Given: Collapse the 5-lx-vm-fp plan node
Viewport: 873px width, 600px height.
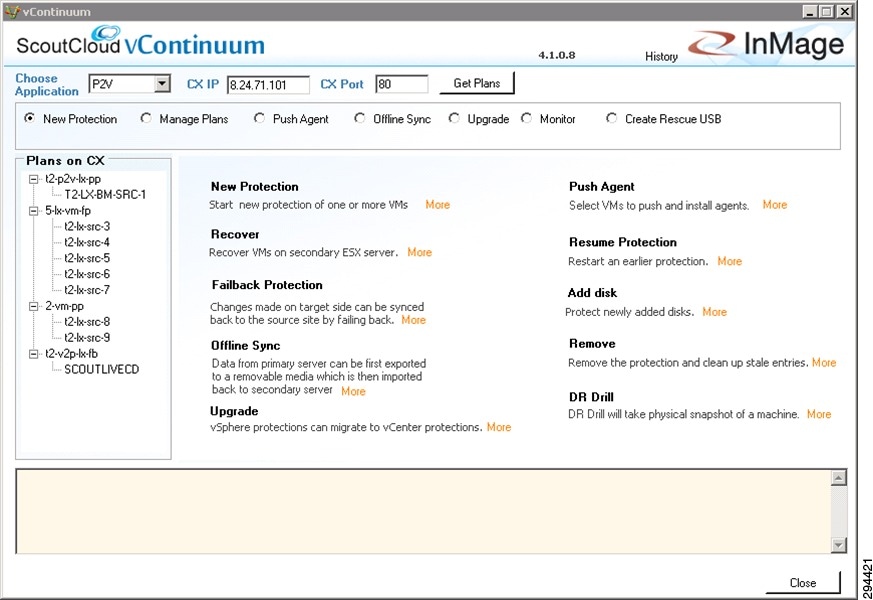Looking at the screenshot, I should 34,211.
